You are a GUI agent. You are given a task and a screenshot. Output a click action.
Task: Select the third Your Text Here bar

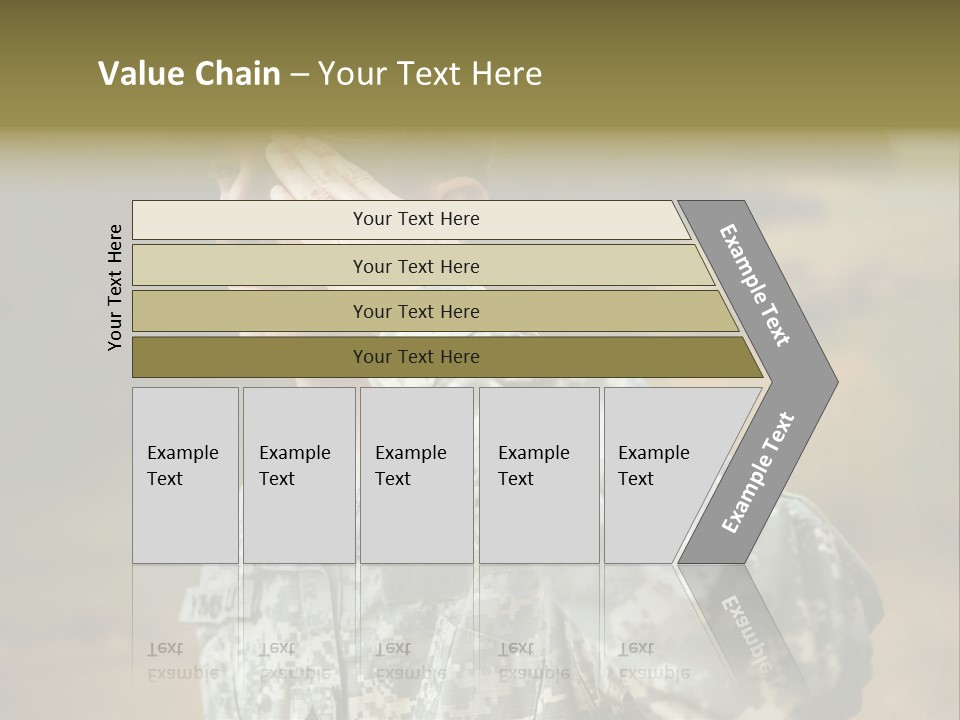(x=416, y=311)
